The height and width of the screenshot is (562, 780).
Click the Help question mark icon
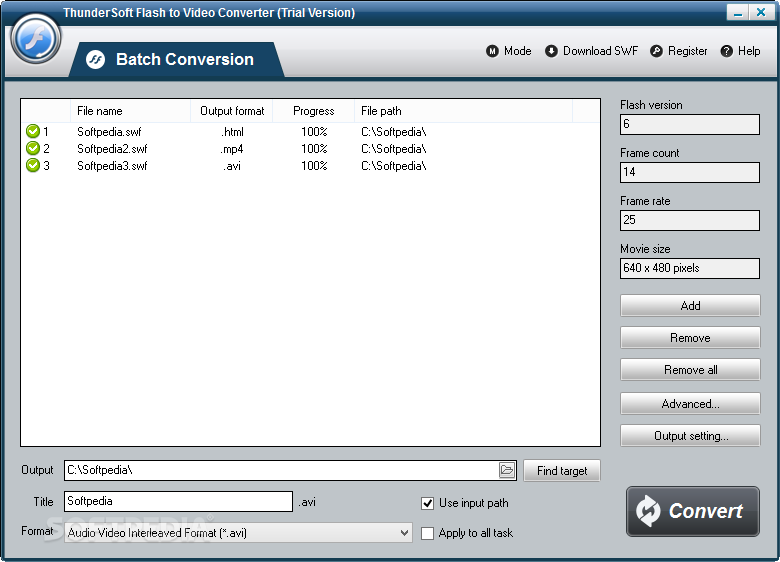point(726,51)
